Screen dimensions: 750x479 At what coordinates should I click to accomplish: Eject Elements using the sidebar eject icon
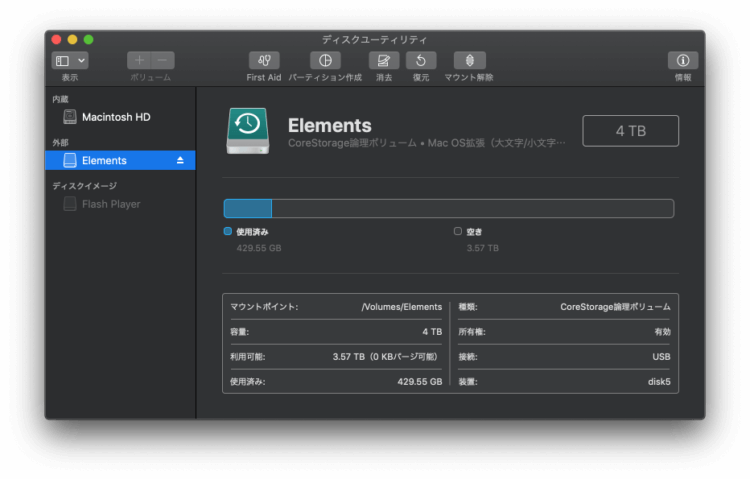pyautogui.click(x=180, y=160)
